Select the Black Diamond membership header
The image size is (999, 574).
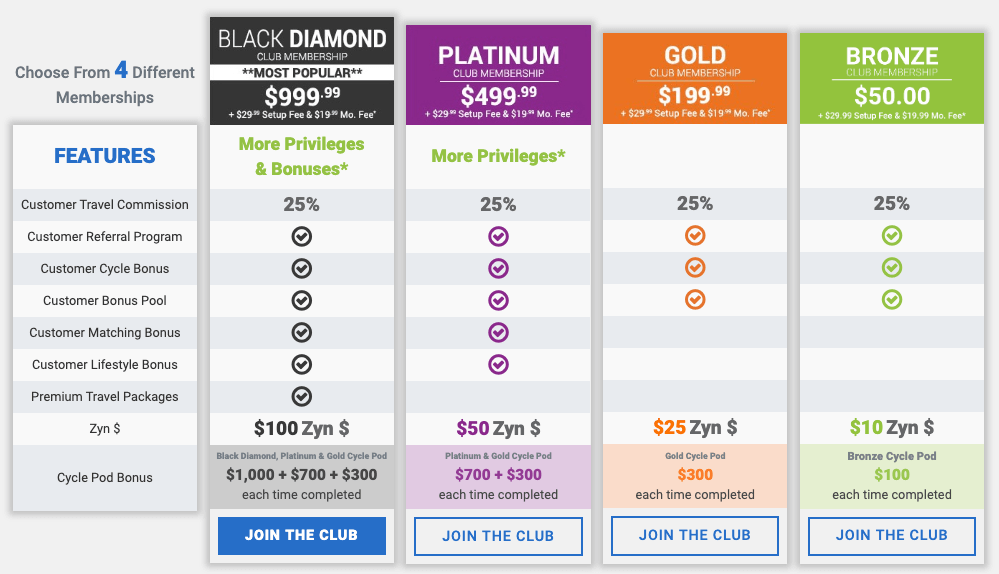pyautogui.click(x=302, y=71)
